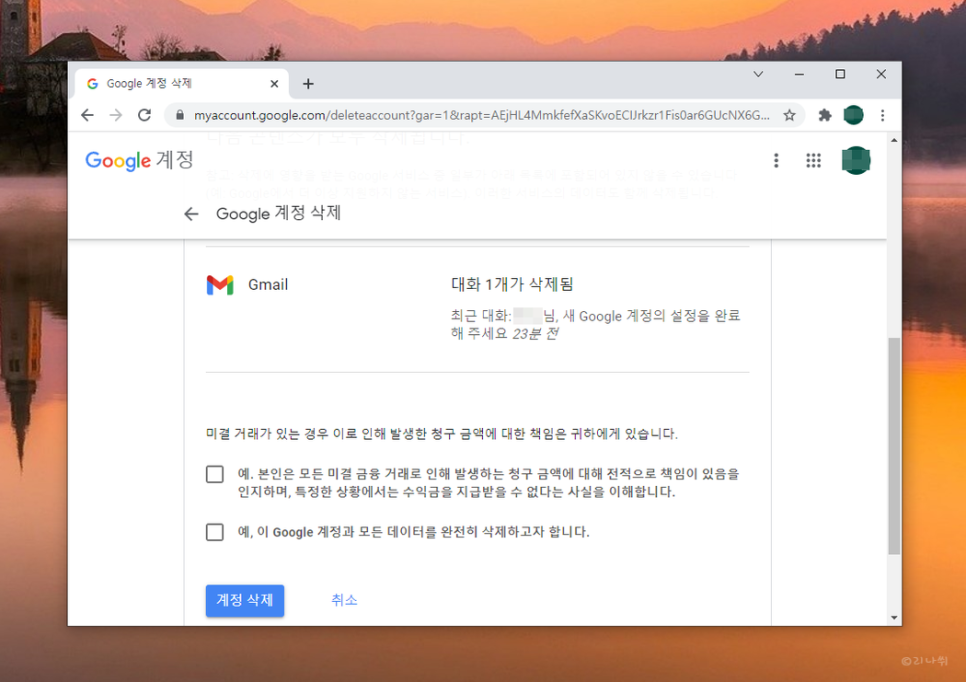Image resolution: width=966 pixels, height=682 pixels.
Task: Click the Gmail icon in the deletion summary
Action: [218, 284]
